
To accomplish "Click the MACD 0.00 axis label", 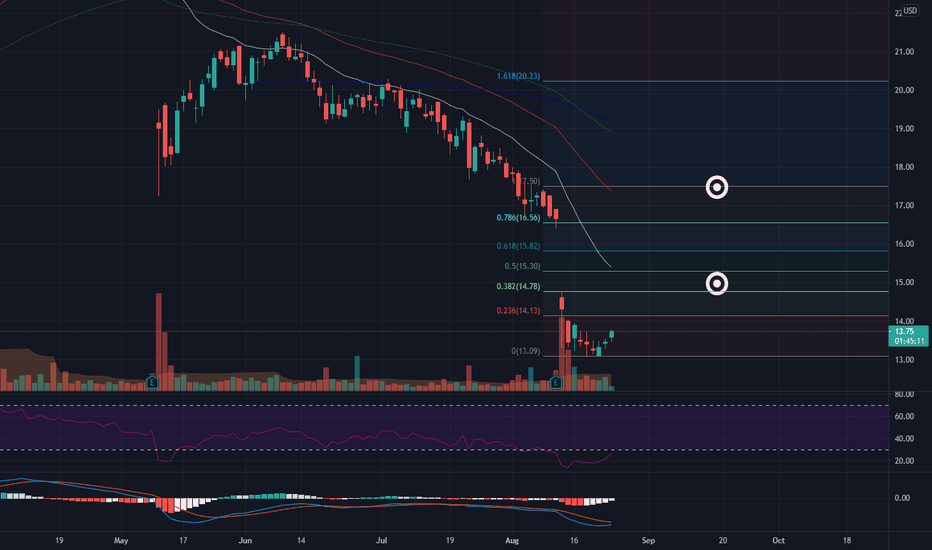I will [902, 498].
